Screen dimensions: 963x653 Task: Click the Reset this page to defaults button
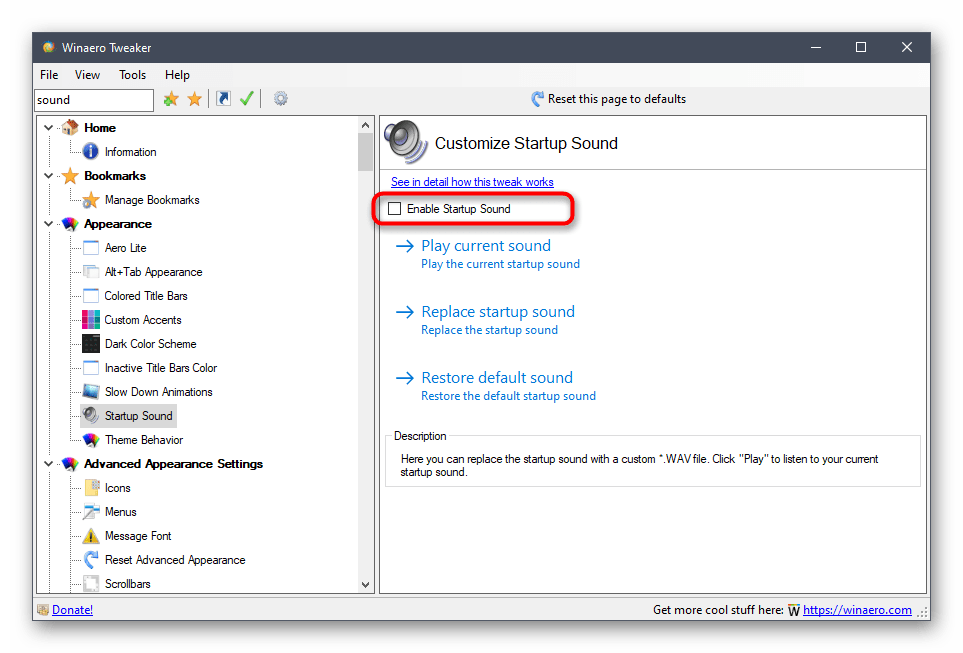pyautogui.click(x=609, y=99)
